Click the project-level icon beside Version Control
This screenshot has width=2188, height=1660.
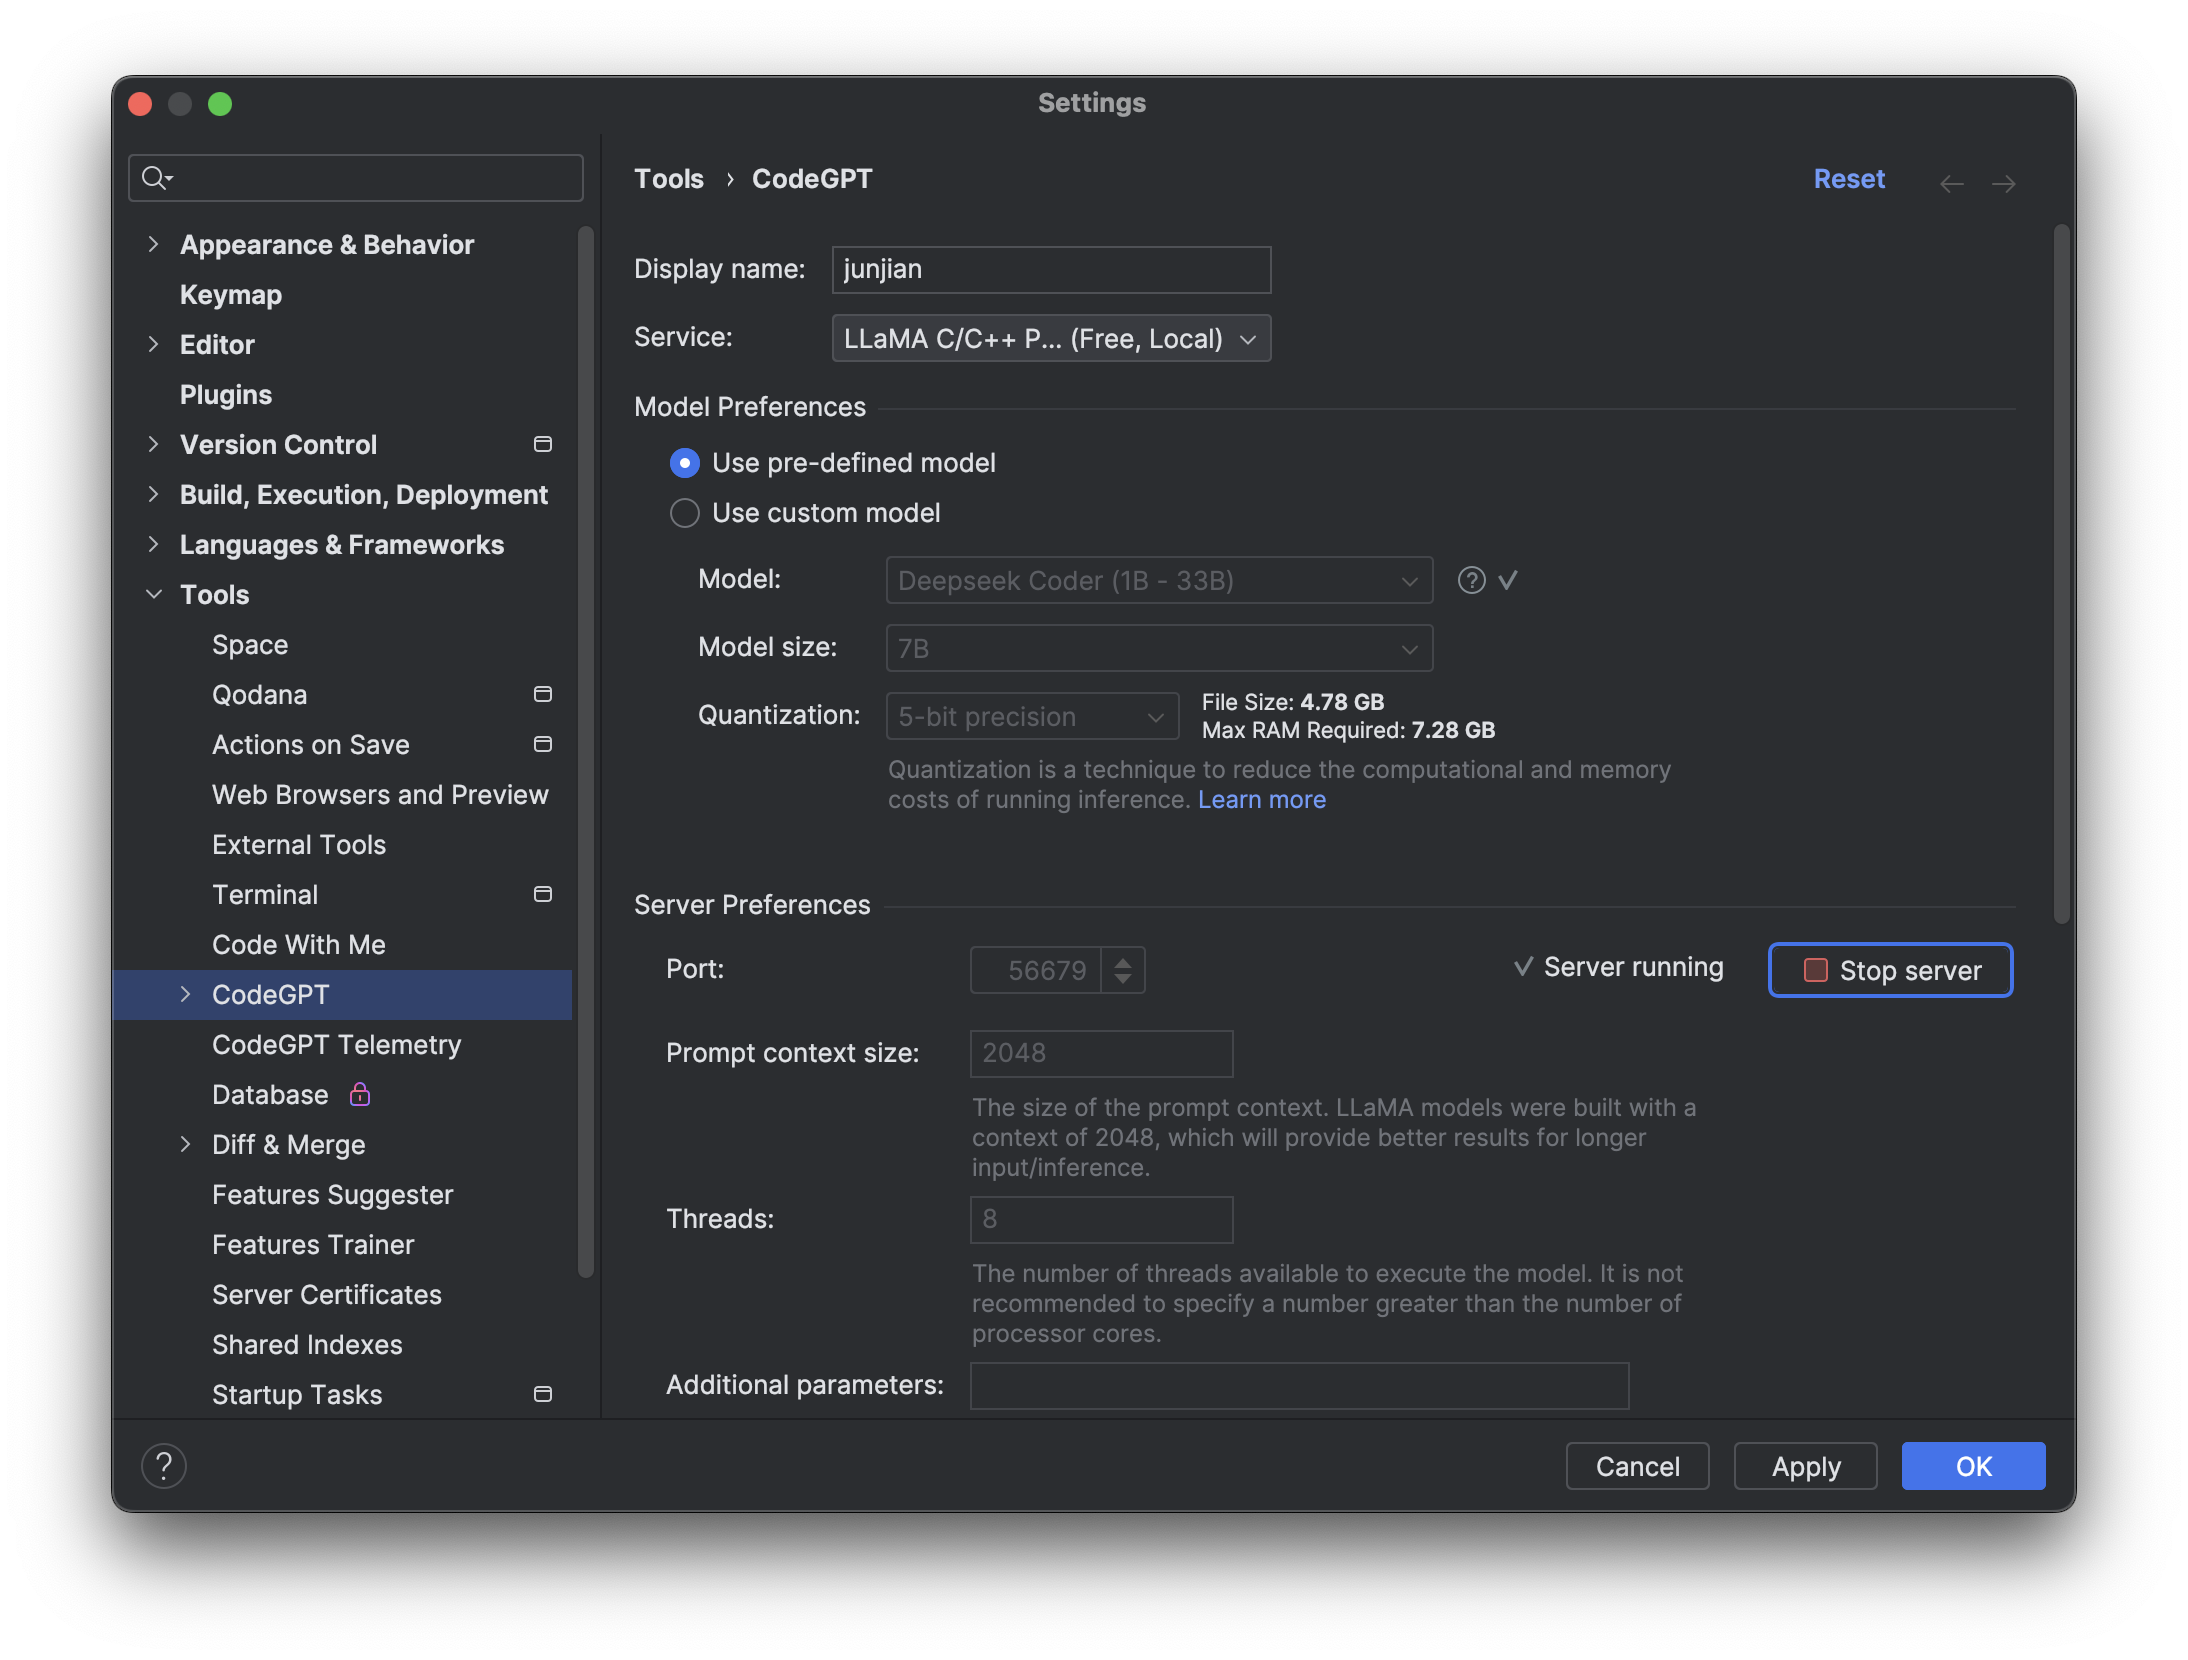point(543,444)
